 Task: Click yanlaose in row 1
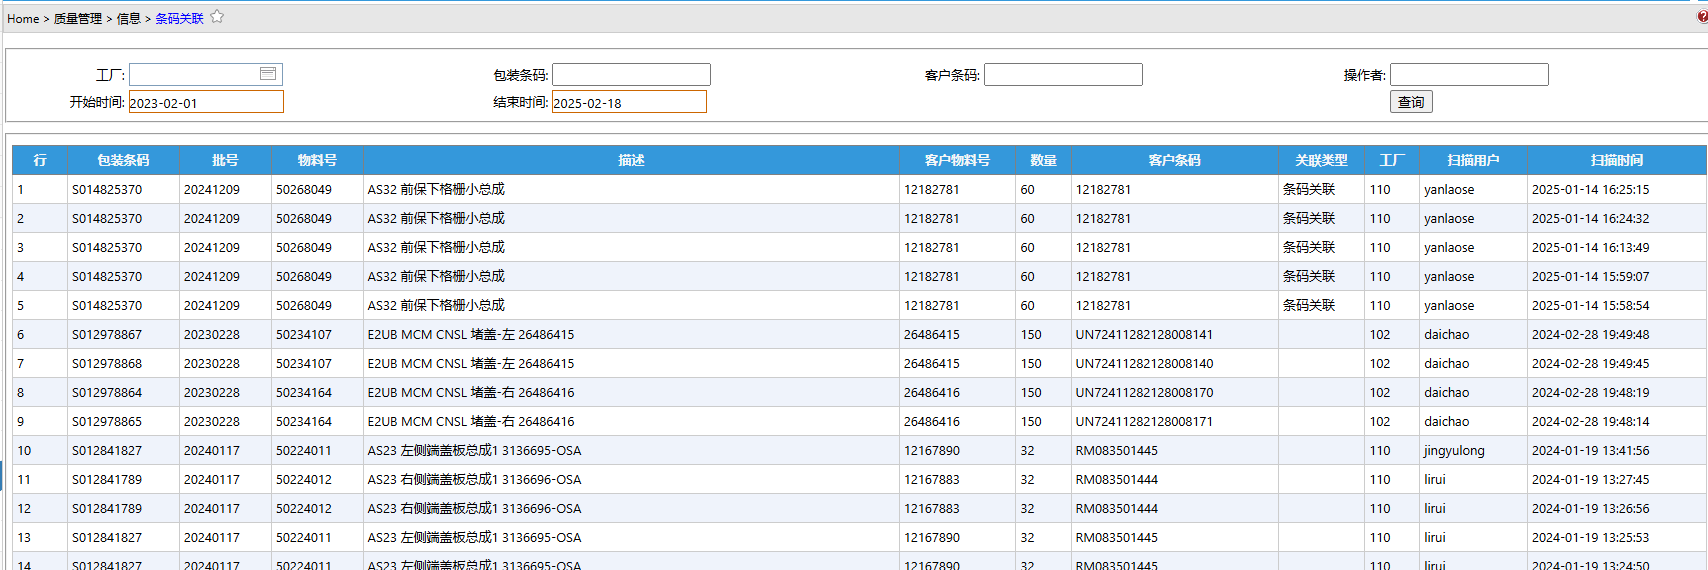point(1449,190)
